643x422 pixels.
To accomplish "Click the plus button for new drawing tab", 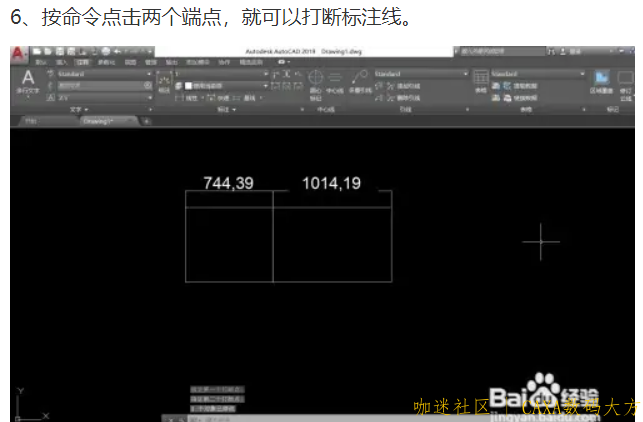I will 146,121.
